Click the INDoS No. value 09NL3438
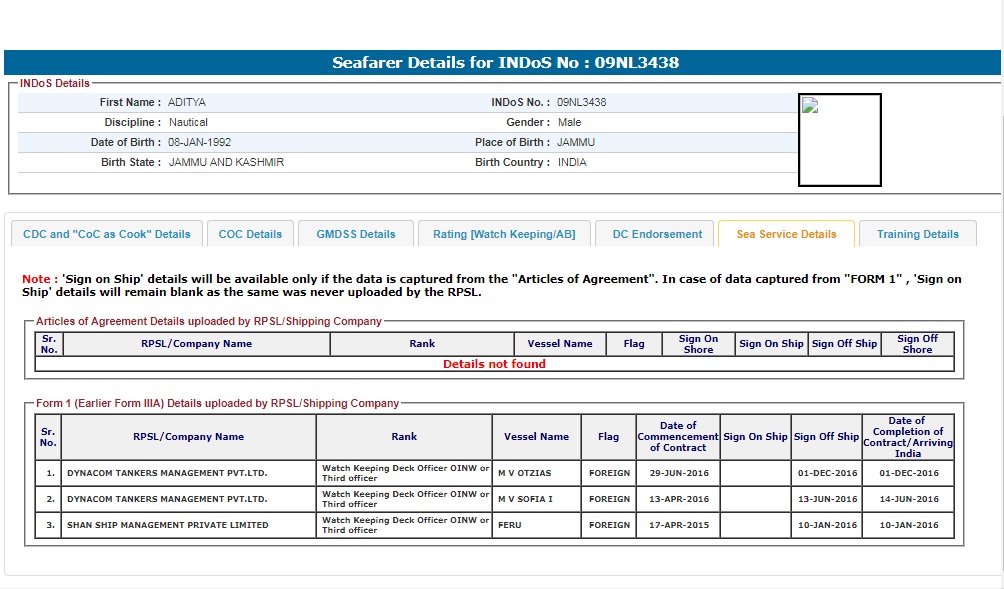 581,102
